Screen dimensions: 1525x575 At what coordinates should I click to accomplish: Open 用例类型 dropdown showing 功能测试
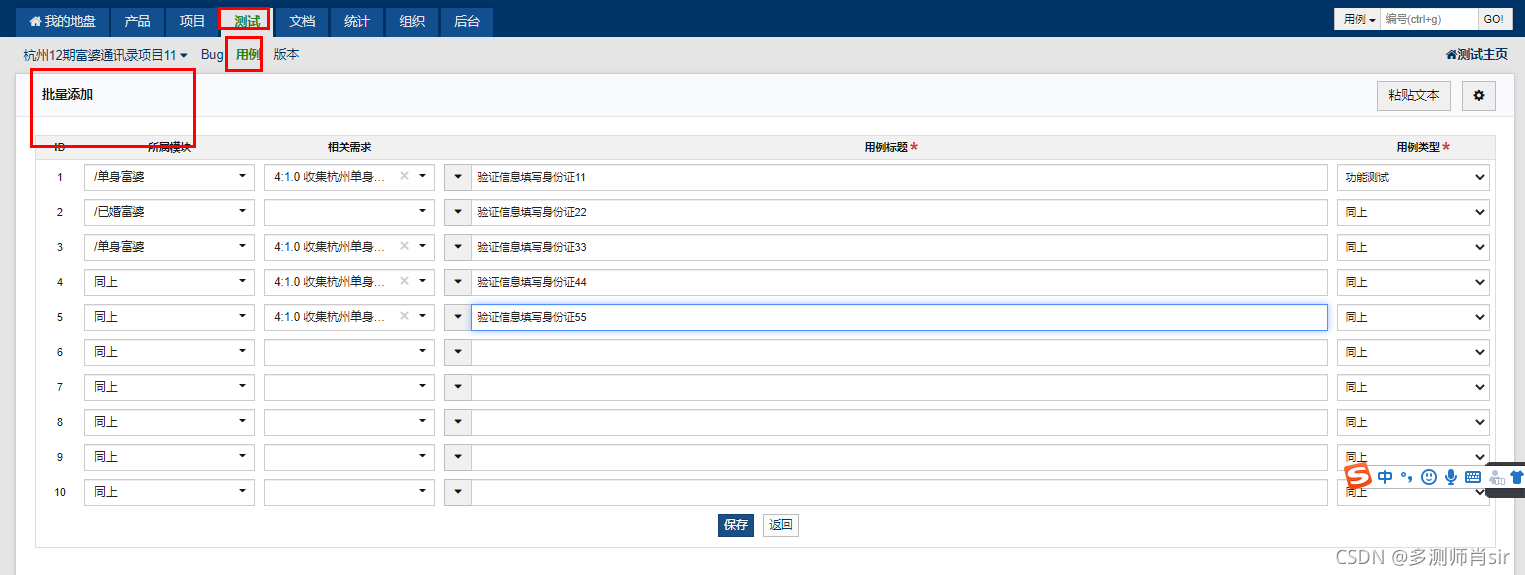click(1413, 177)
